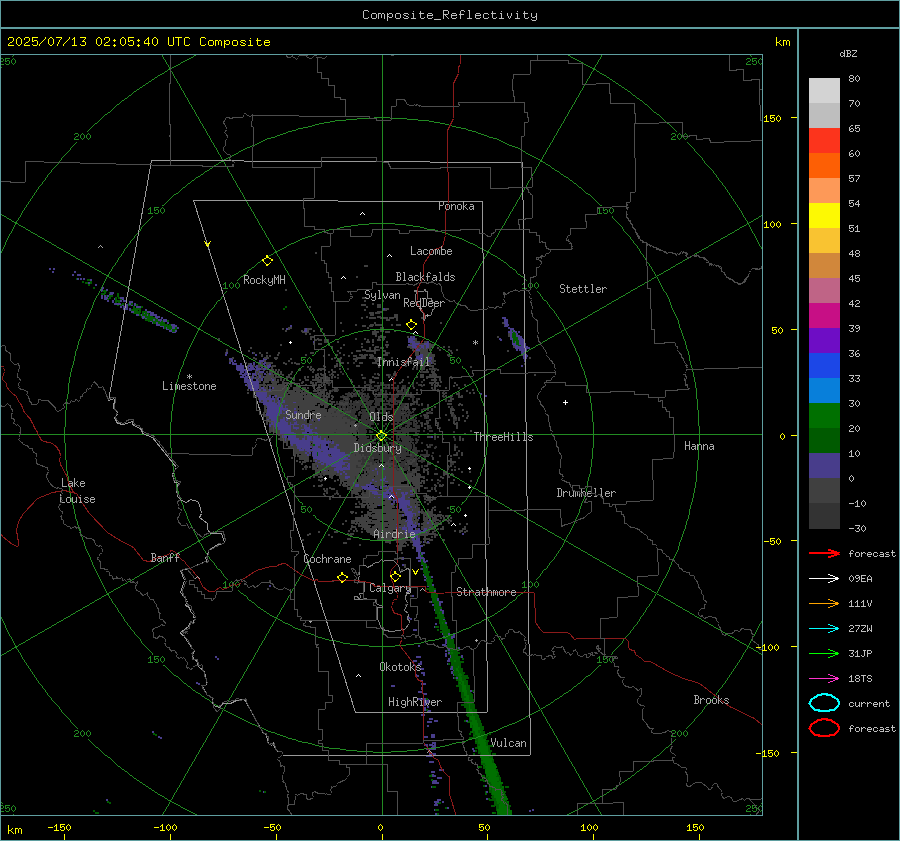Click the green radar echo over Vulcan
This screenshot has width=900, height=841.
point(484,745)
